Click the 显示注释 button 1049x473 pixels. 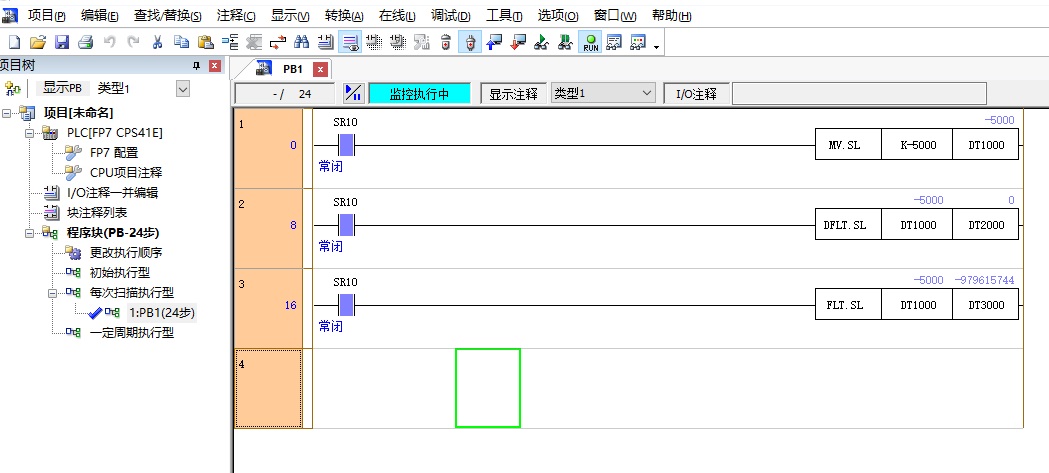point(513,94)
